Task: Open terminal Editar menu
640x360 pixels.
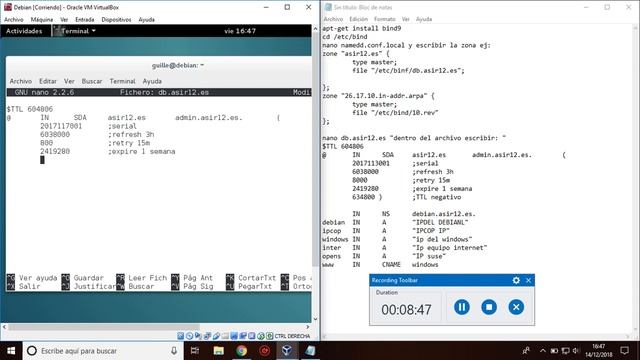Action: [48, 81]
